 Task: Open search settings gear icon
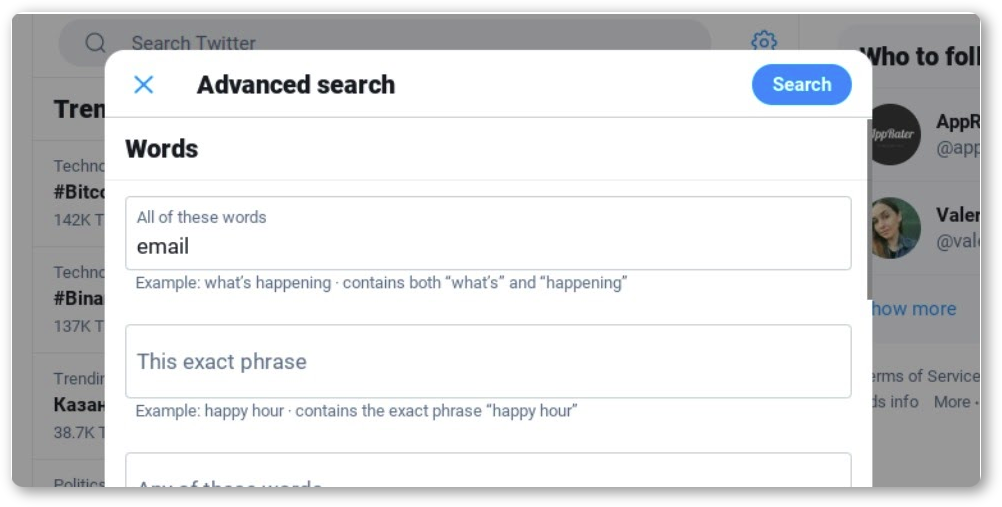tap(764, 42)
